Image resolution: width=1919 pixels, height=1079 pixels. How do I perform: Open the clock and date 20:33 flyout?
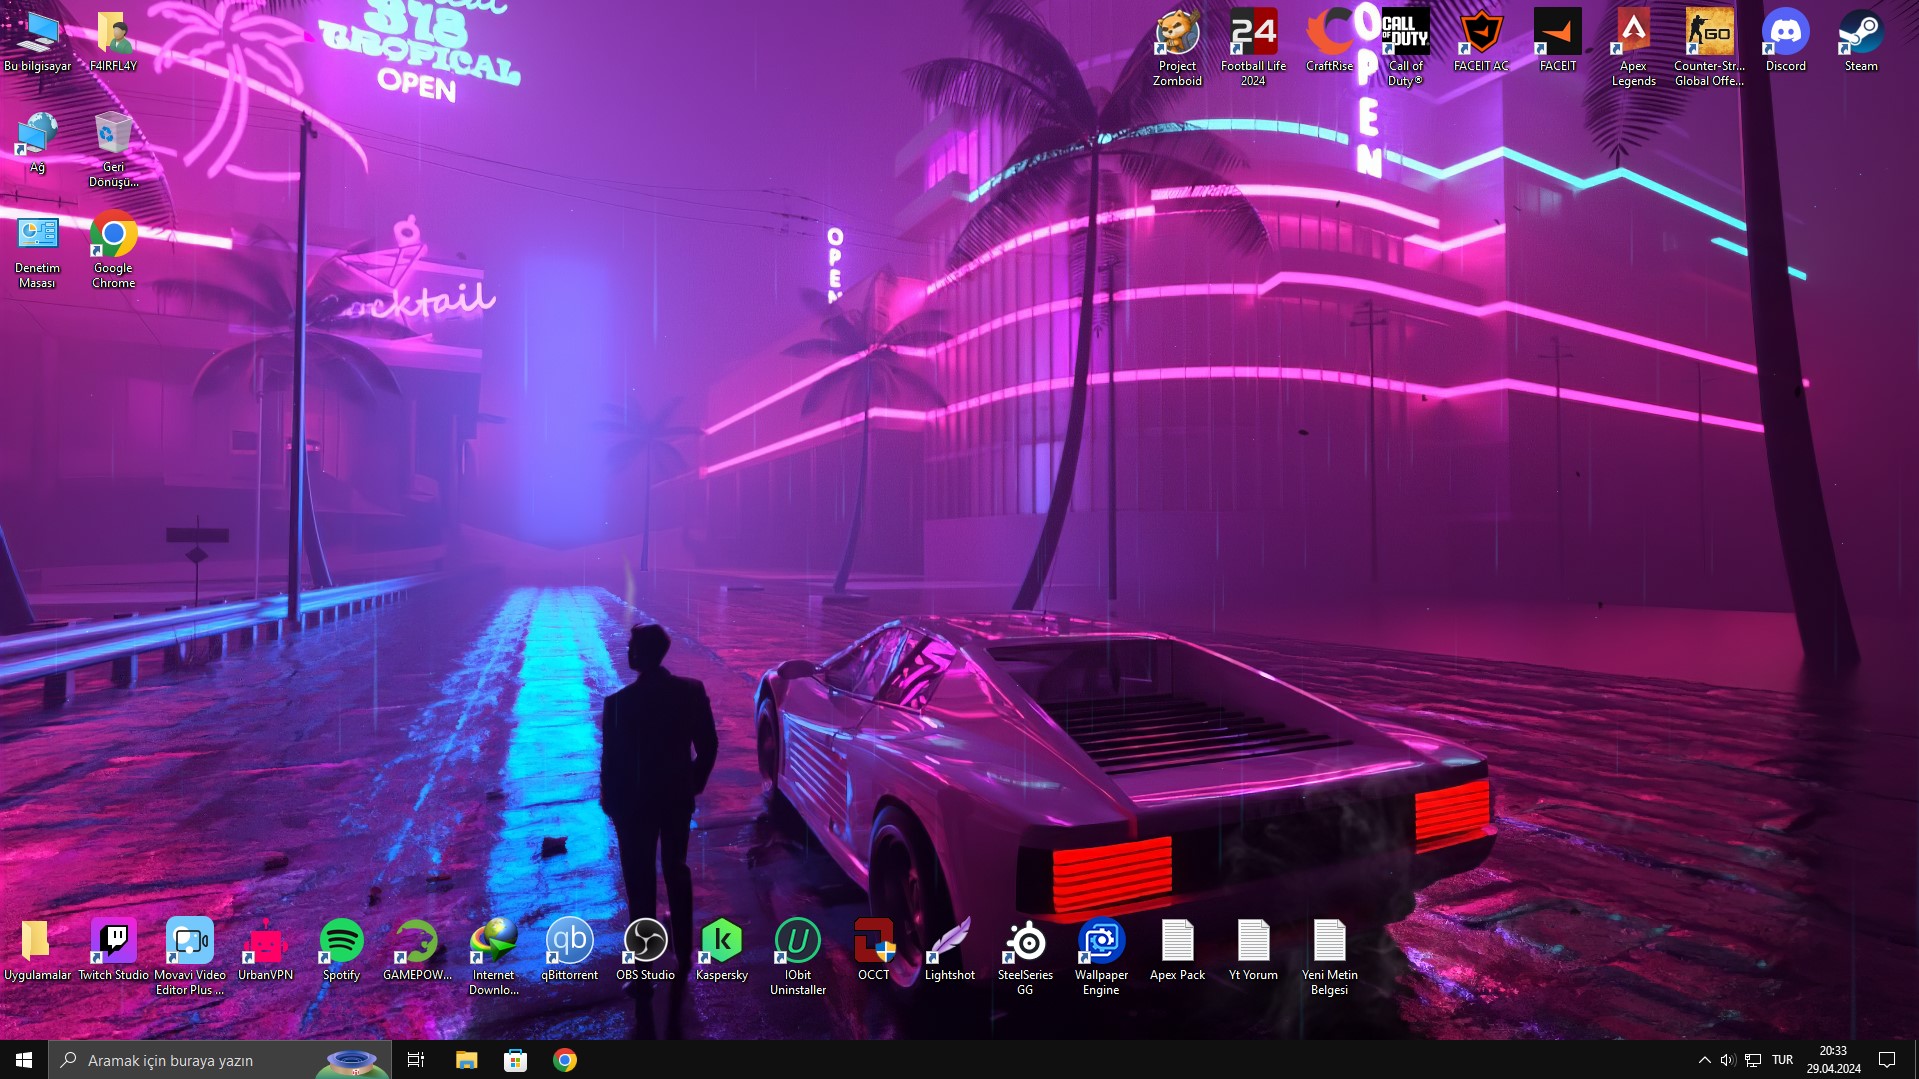pyautogui.click(x=1833, y=1060)
